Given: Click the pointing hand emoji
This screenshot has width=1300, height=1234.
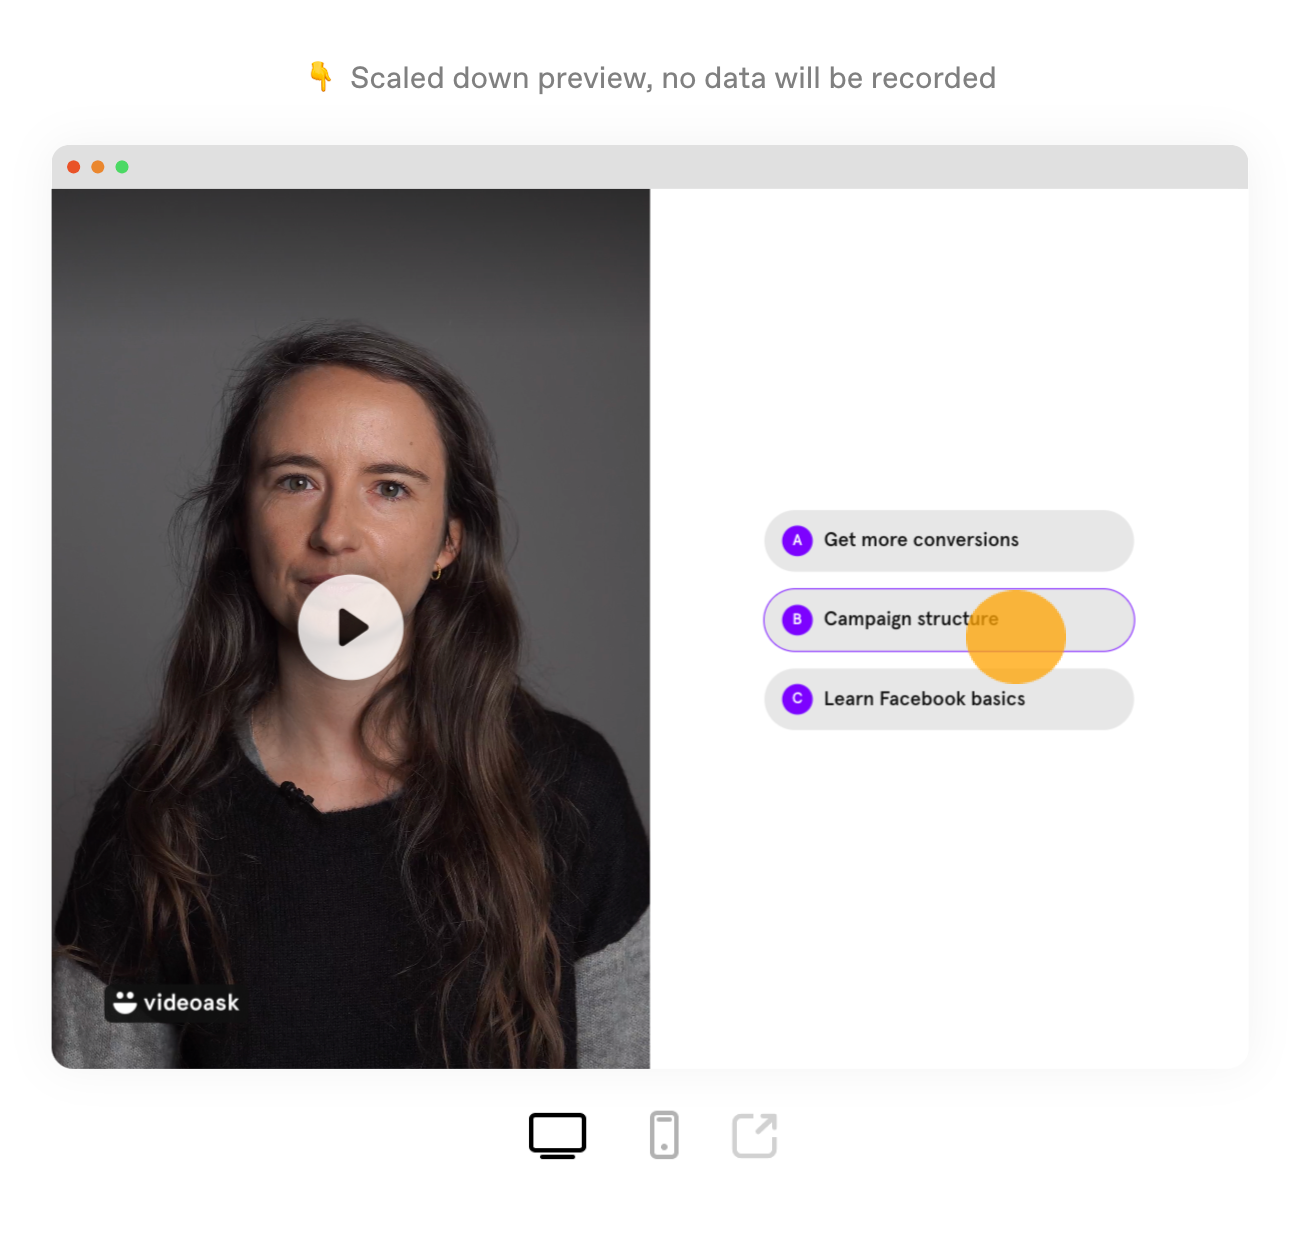Looking at the screenshot, I should 320,77.
